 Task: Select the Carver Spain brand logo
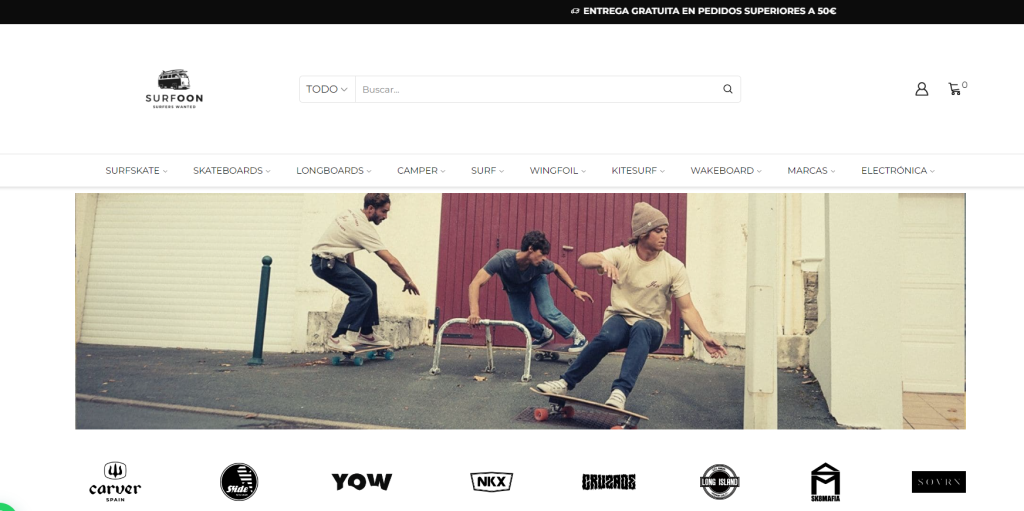pyautogui.click(x=115, y=482)
